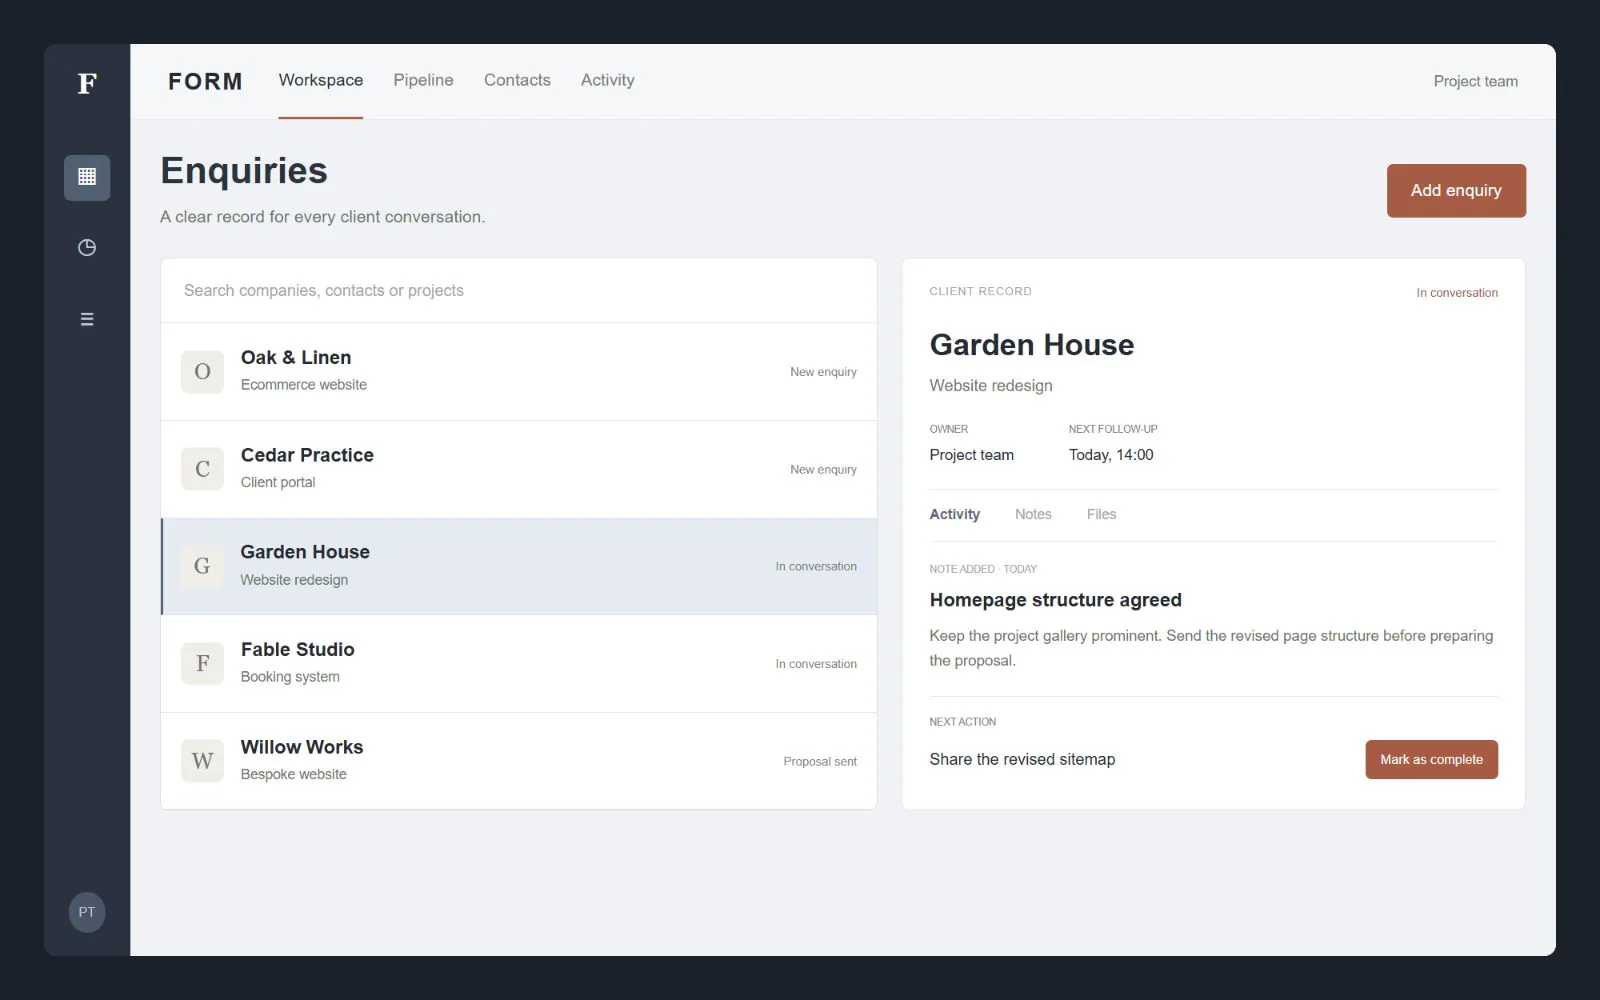Select the Activity tab in client record
Viewport: 1600px width, 1000px height.
(x=955, y=514)
